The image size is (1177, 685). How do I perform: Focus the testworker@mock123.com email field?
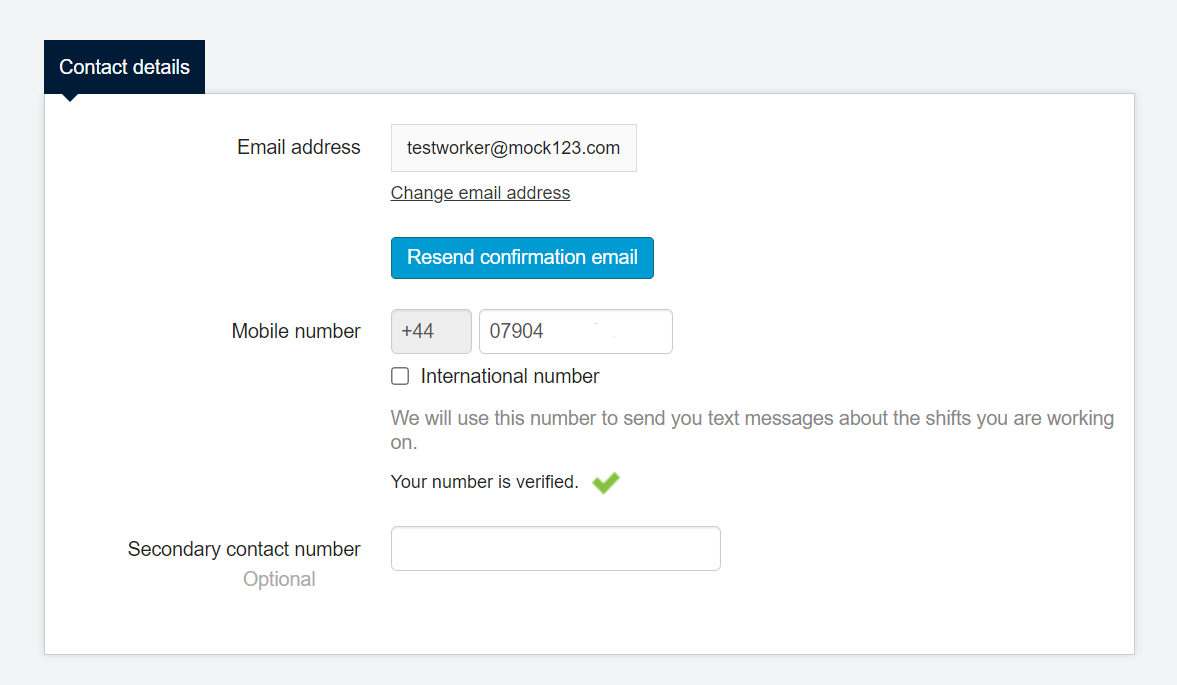(513, 148)
